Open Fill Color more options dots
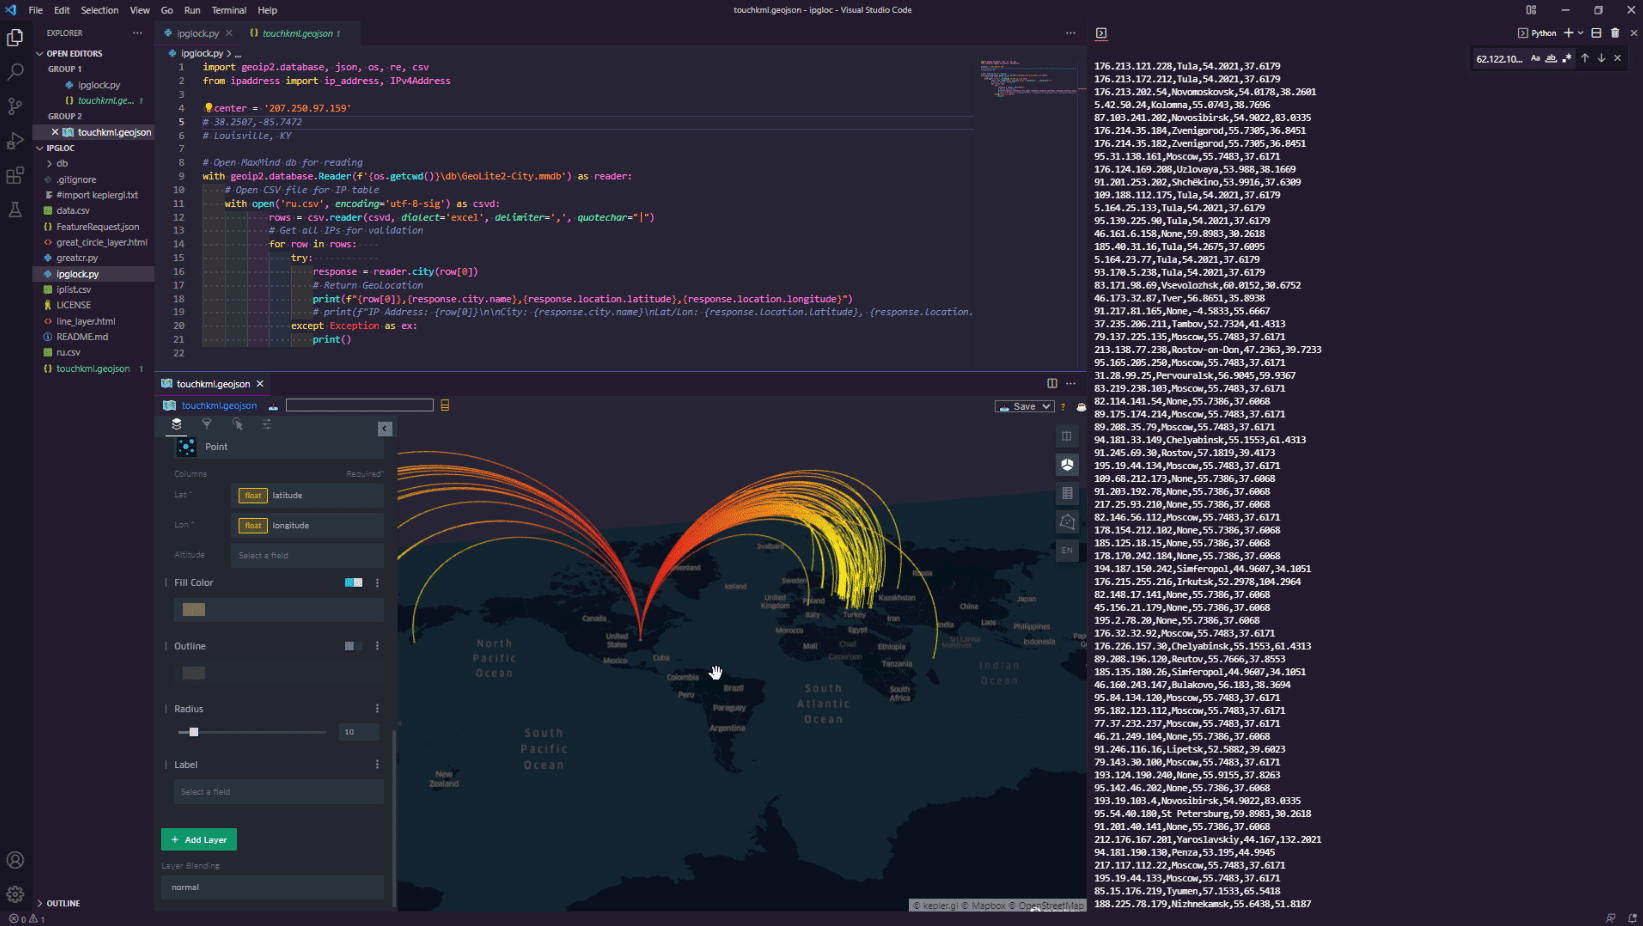The height and width of the screenshot is (926, 1643). (x=377, y=582)
